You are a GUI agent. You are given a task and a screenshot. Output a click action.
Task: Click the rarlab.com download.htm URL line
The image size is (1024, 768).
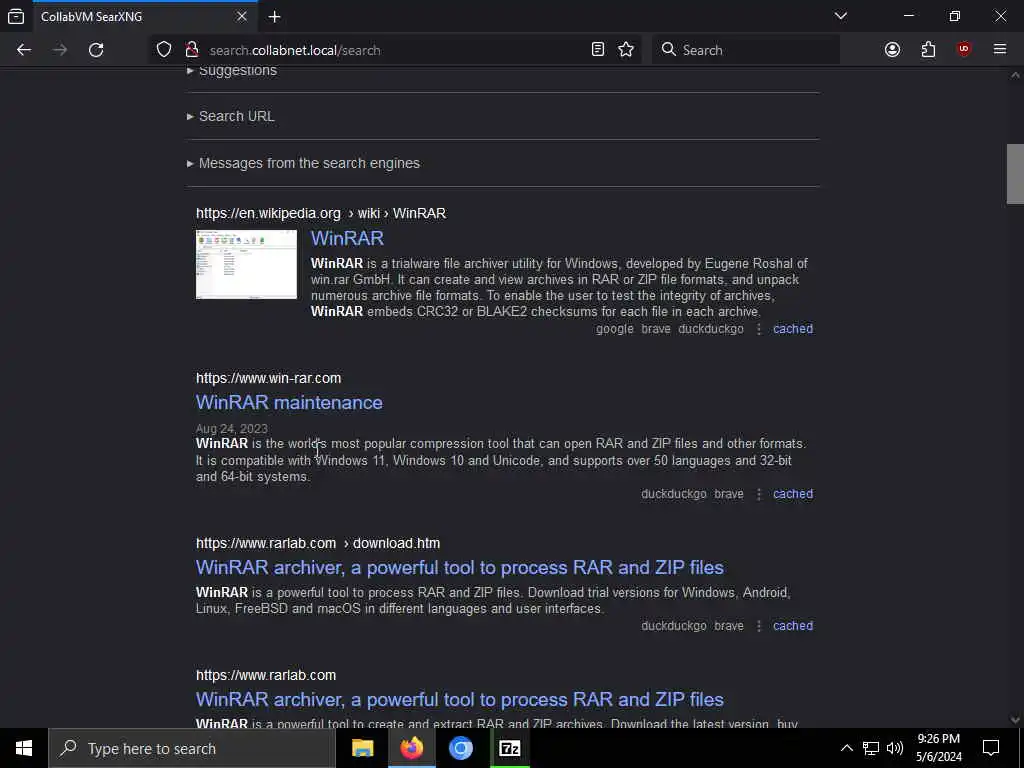pyautogui.click(x=318, y=543)
